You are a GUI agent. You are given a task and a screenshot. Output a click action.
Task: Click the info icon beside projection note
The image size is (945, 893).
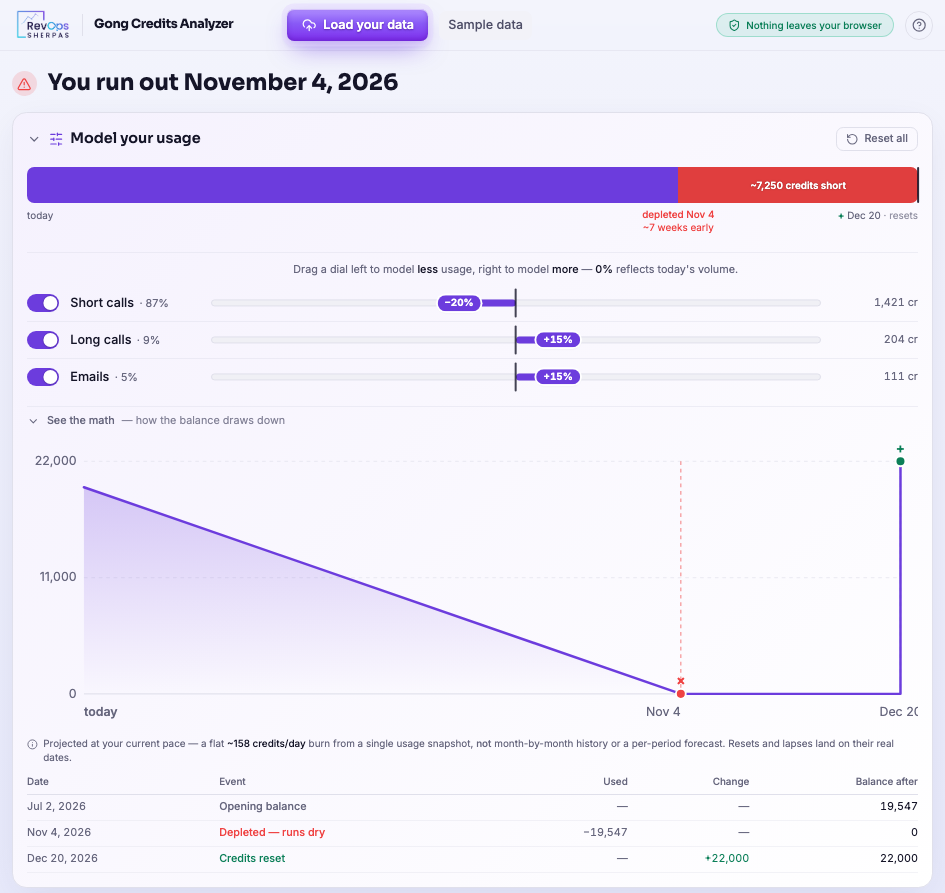pyautogui.click(x=33, y=744)
